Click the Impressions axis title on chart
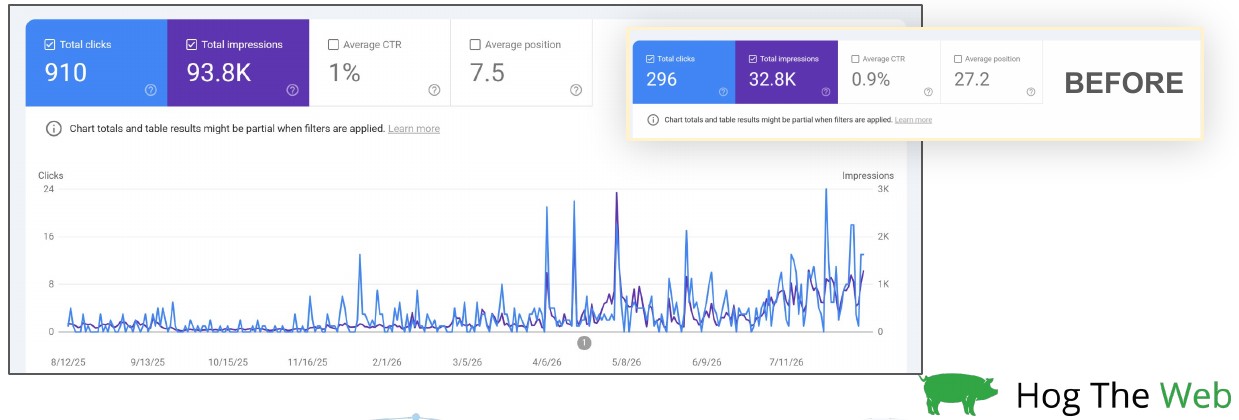The image size is (1239, 420). click(868, 176)
